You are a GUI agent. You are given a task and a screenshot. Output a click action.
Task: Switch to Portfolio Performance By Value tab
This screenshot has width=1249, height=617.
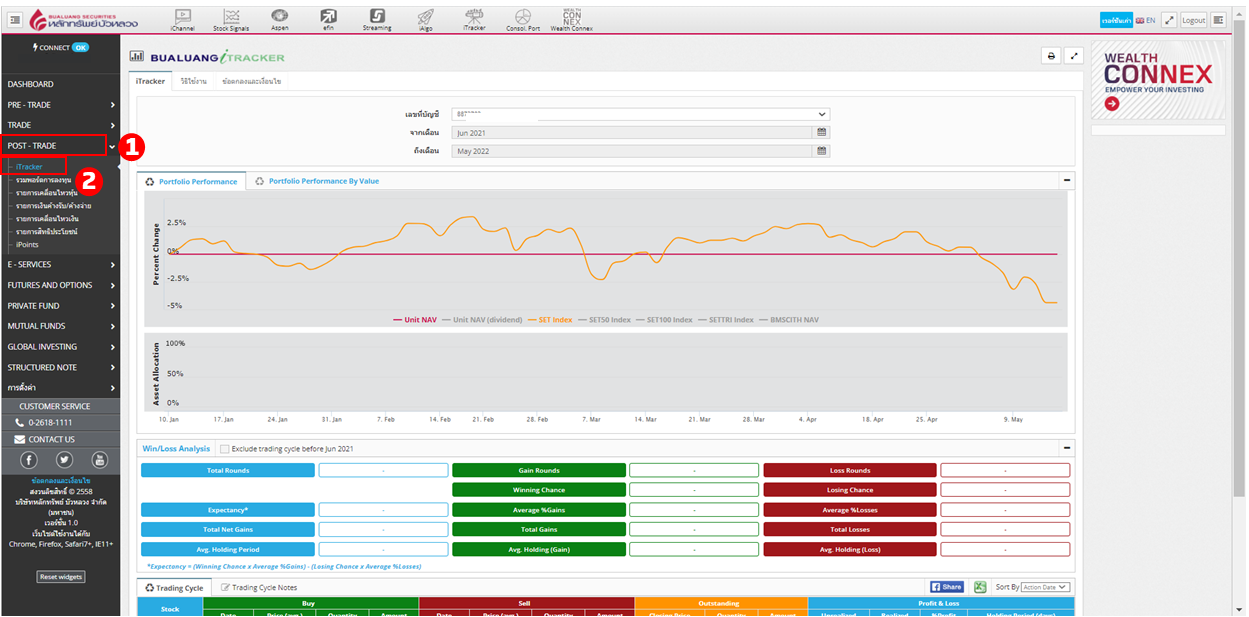[x=317, y=181]
